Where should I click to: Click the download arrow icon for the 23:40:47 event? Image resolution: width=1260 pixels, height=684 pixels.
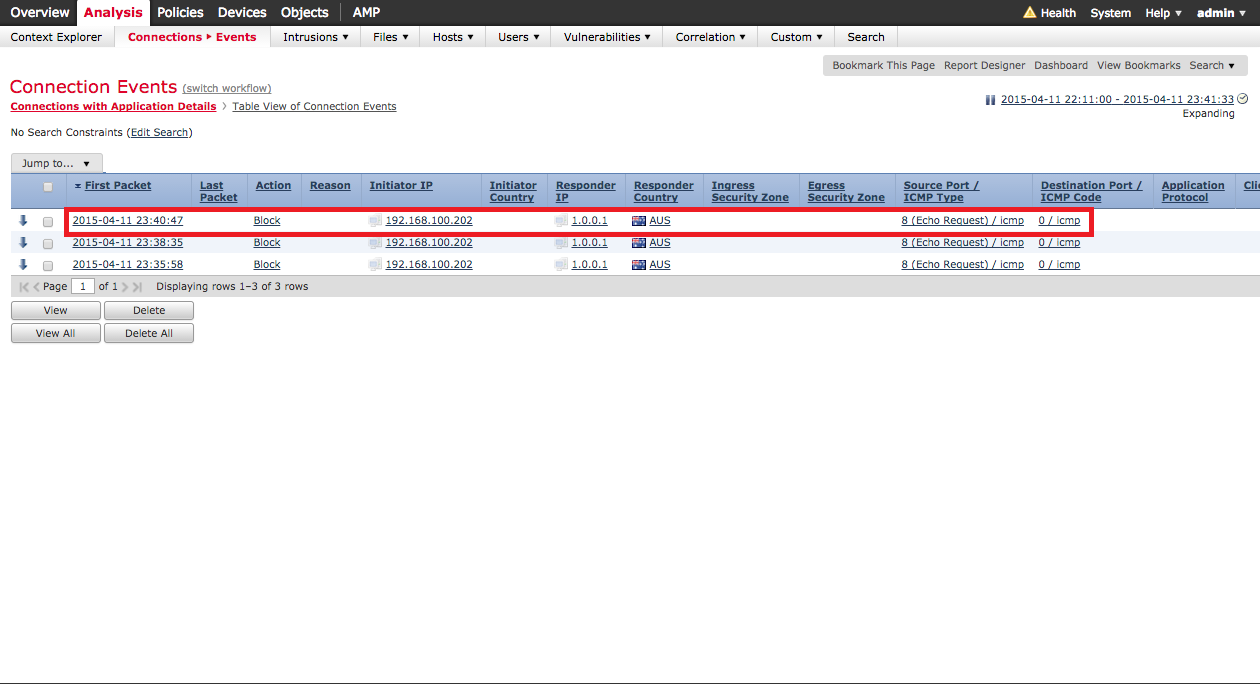[x=24, y=221]
